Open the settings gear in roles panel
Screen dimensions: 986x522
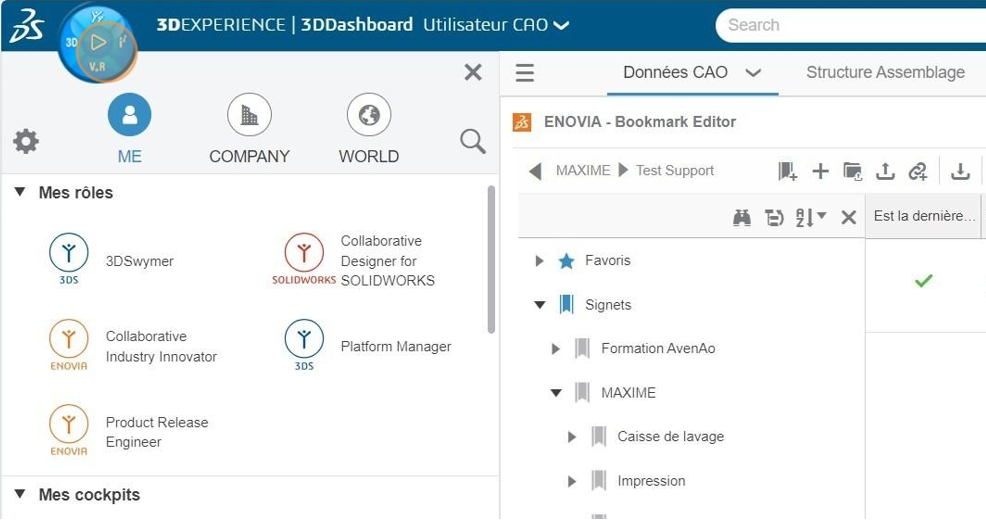coord(26,142)
